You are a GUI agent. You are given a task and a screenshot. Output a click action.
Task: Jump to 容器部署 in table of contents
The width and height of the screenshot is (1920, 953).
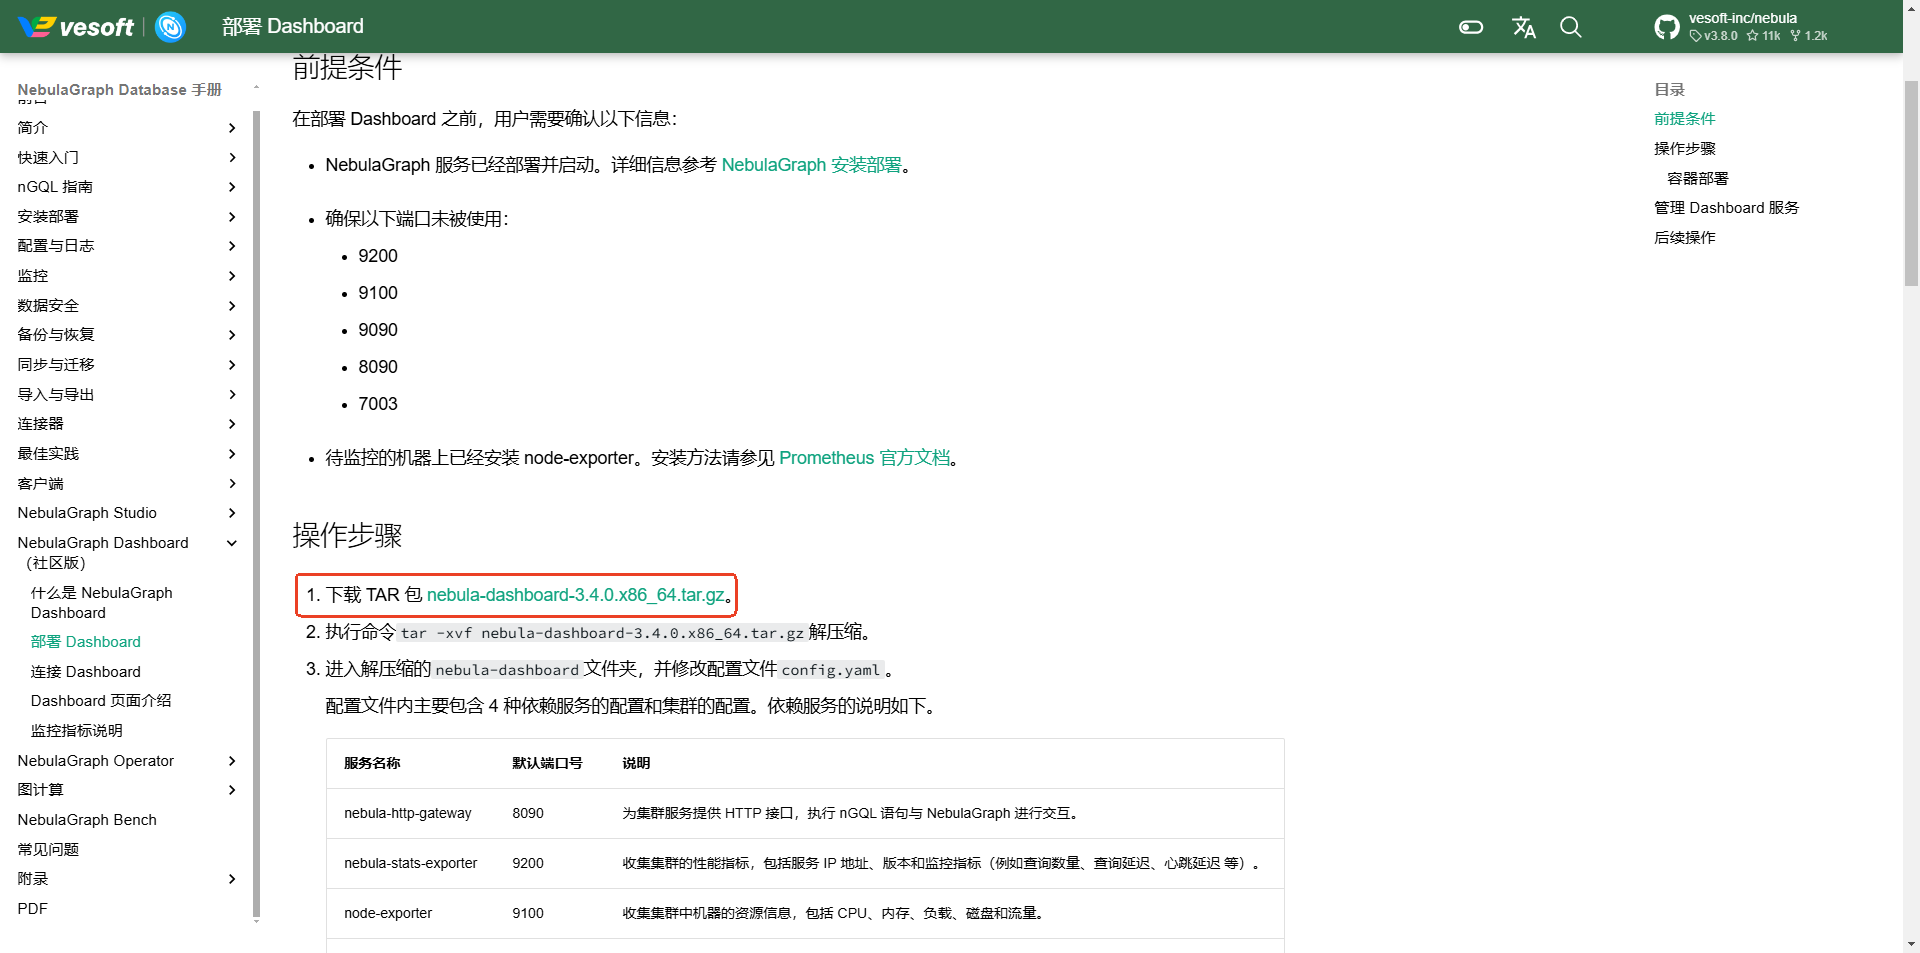tap(1697, 179)
